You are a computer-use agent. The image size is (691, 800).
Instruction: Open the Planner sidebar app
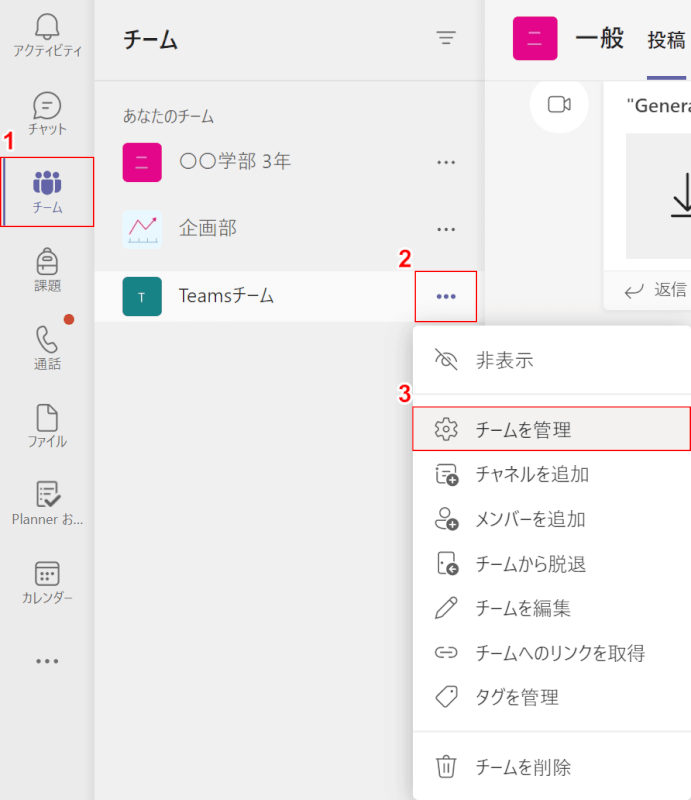click(47, 504)
